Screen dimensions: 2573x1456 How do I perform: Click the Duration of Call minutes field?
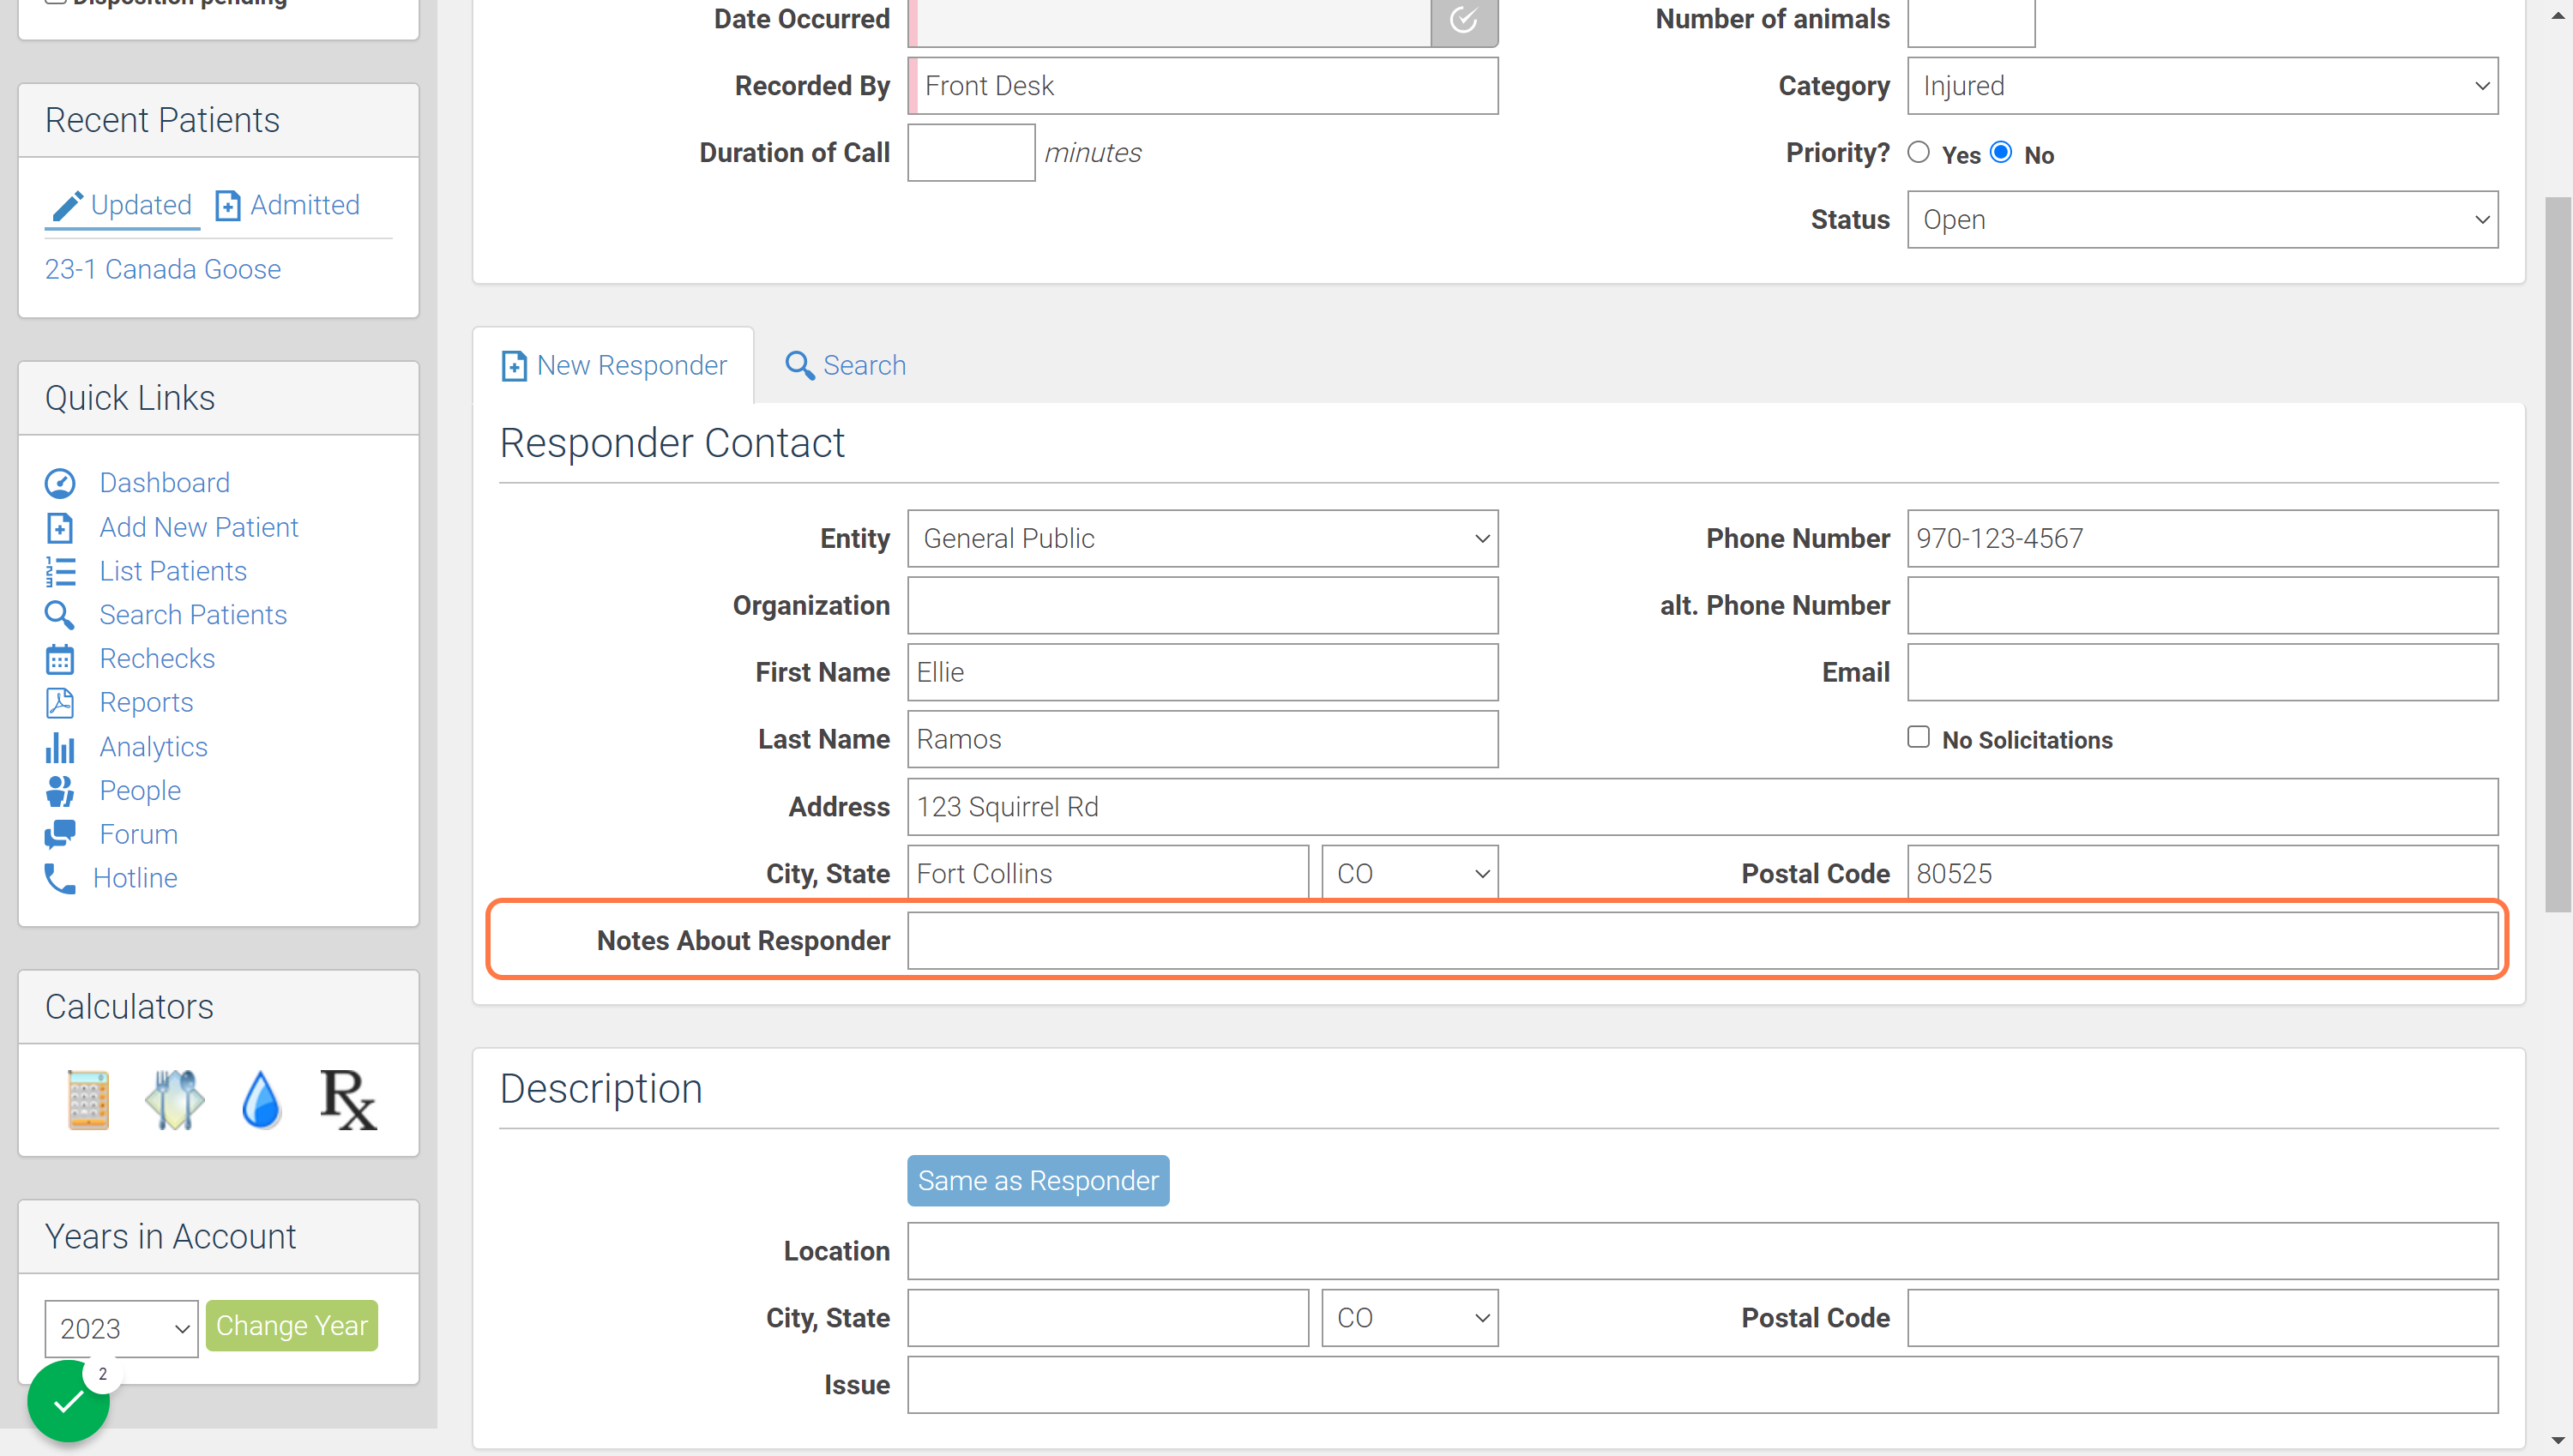point(971,153)
